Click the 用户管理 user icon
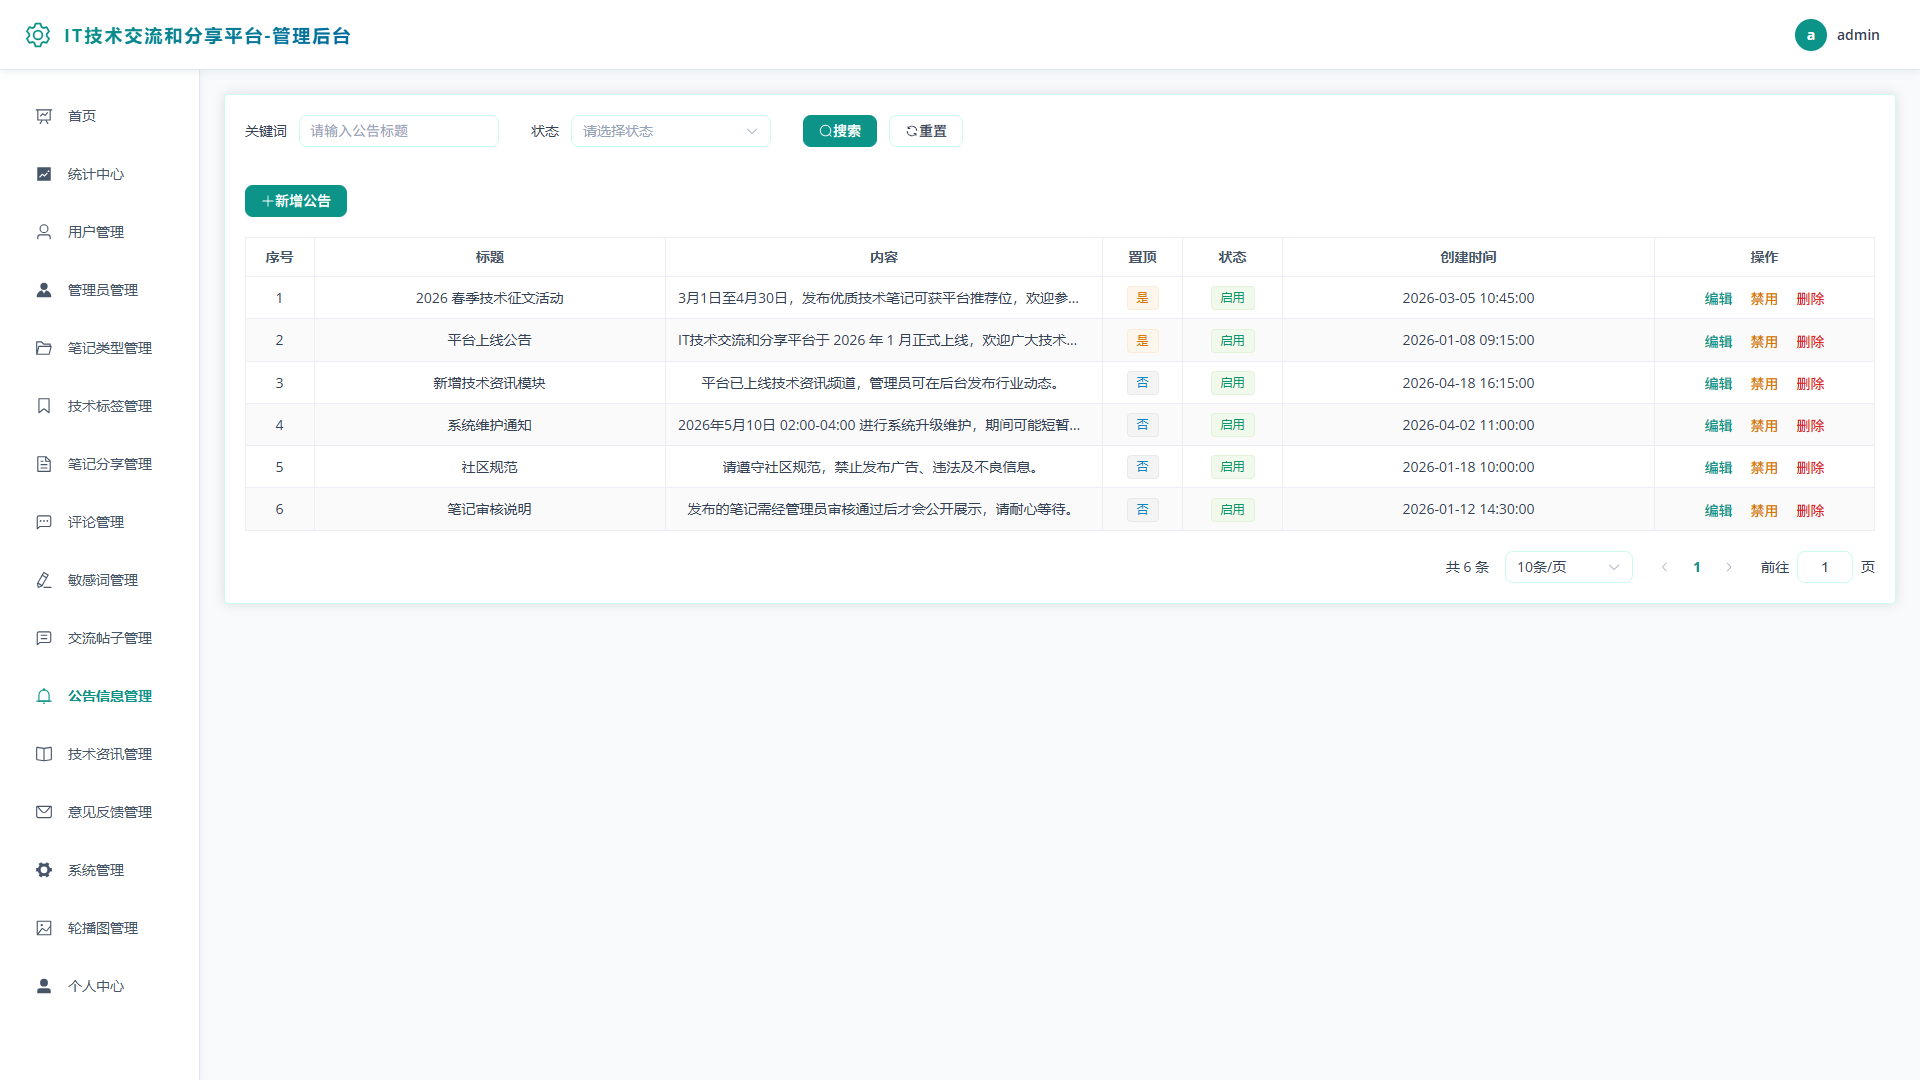This screenshot has width=1920, height=1080. pos(44,232)
